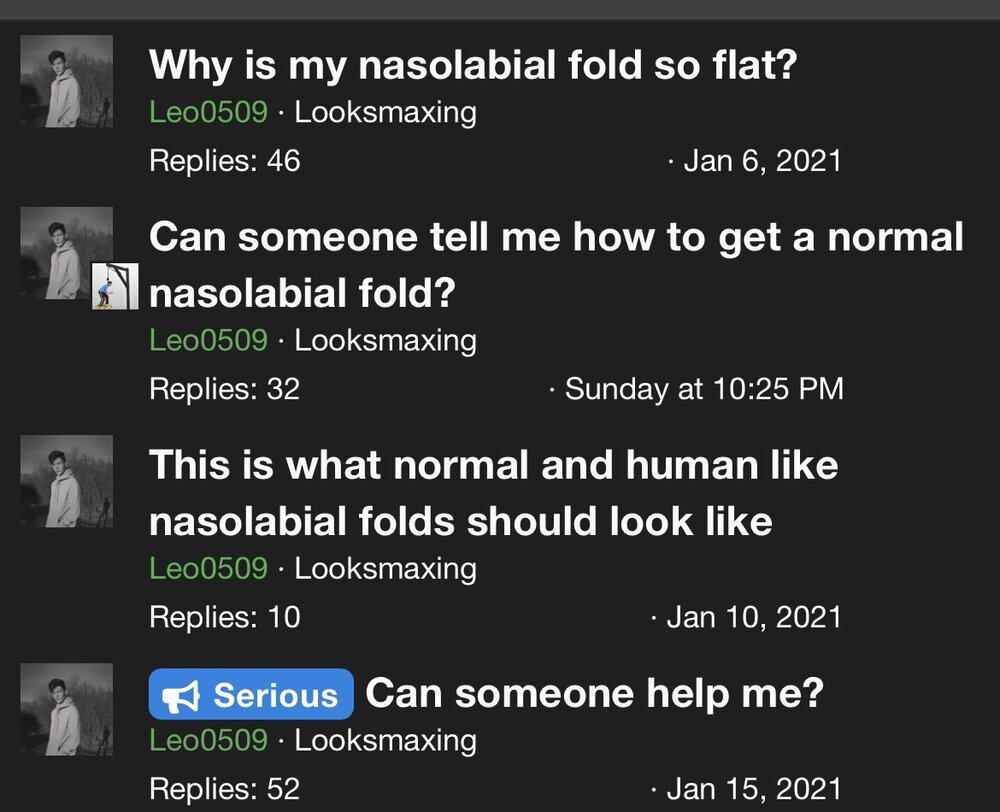Open avatar beside 'how to get a normal' thread
The width and height of the screenshot is (1000, 812).
tap(66, 253)
